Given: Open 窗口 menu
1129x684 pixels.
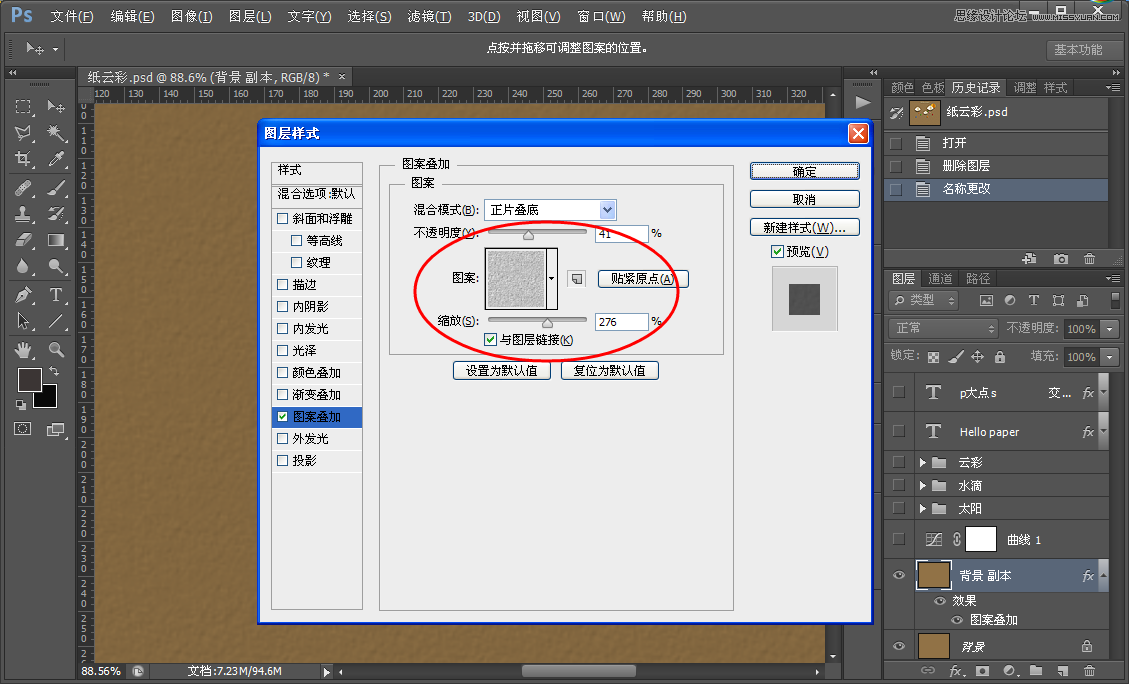Looking at the screenshot, I should [601, 16].
